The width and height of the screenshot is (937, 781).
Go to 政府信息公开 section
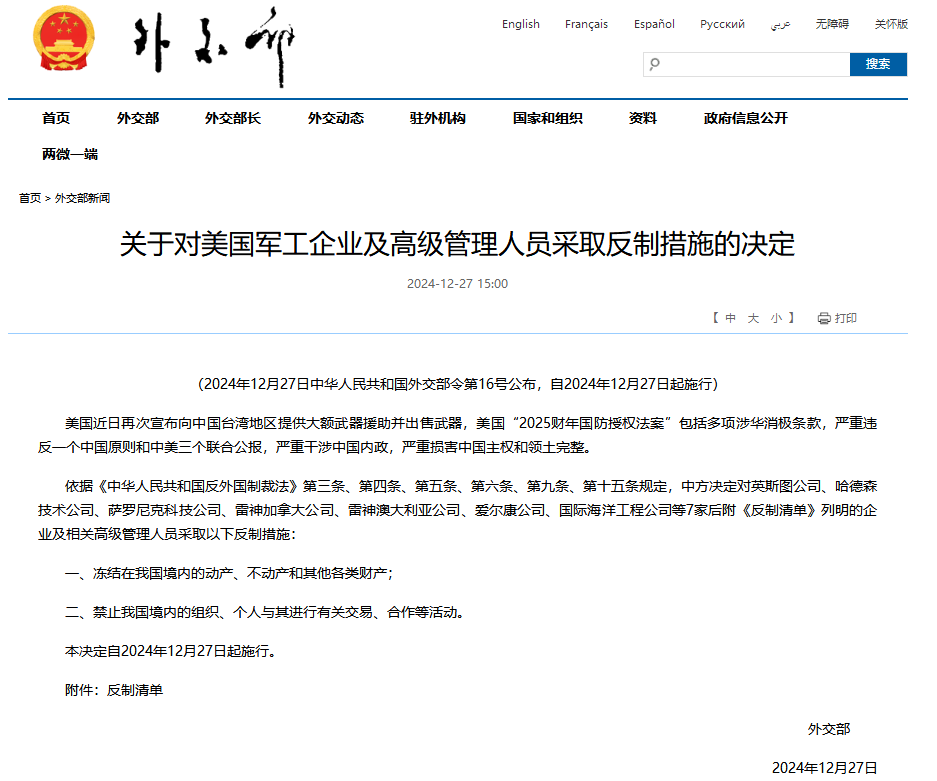pos(745,118)
